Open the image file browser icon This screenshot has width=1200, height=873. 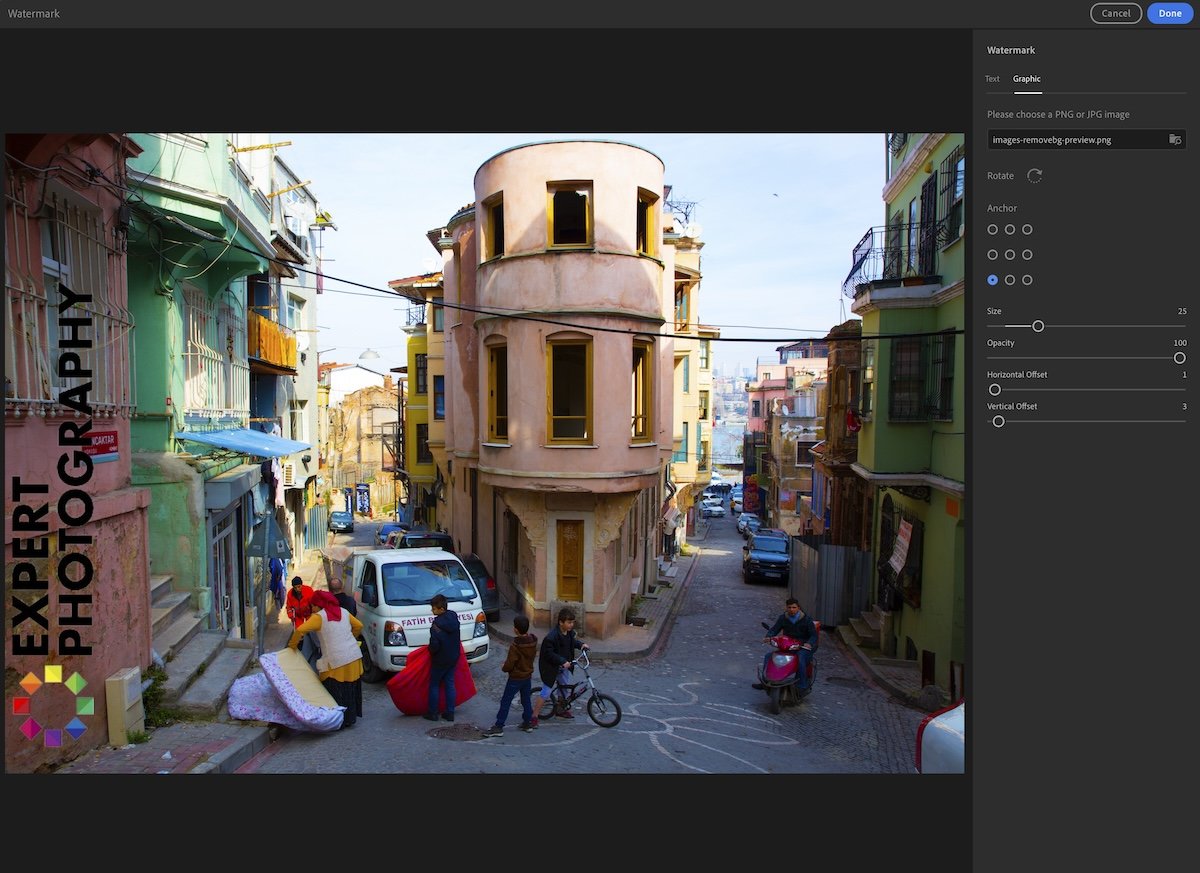(x=1175, y=139)
